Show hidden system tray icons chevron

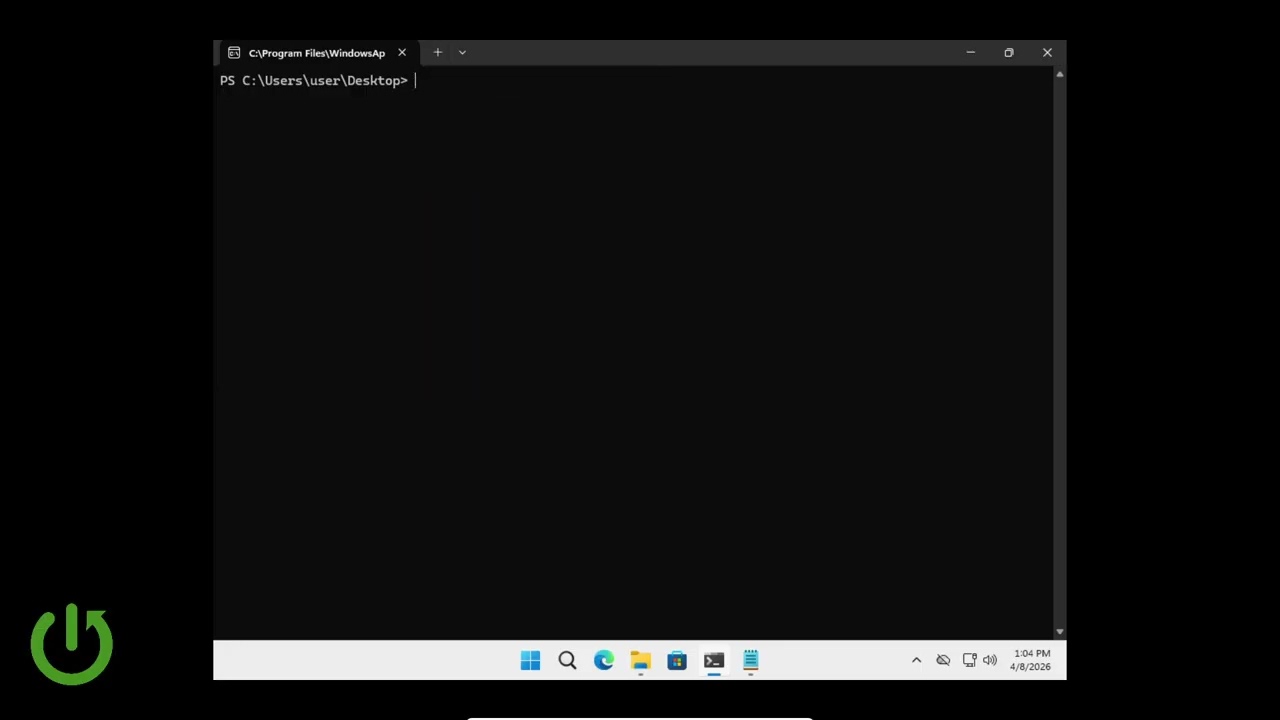[x=916, y=660]
